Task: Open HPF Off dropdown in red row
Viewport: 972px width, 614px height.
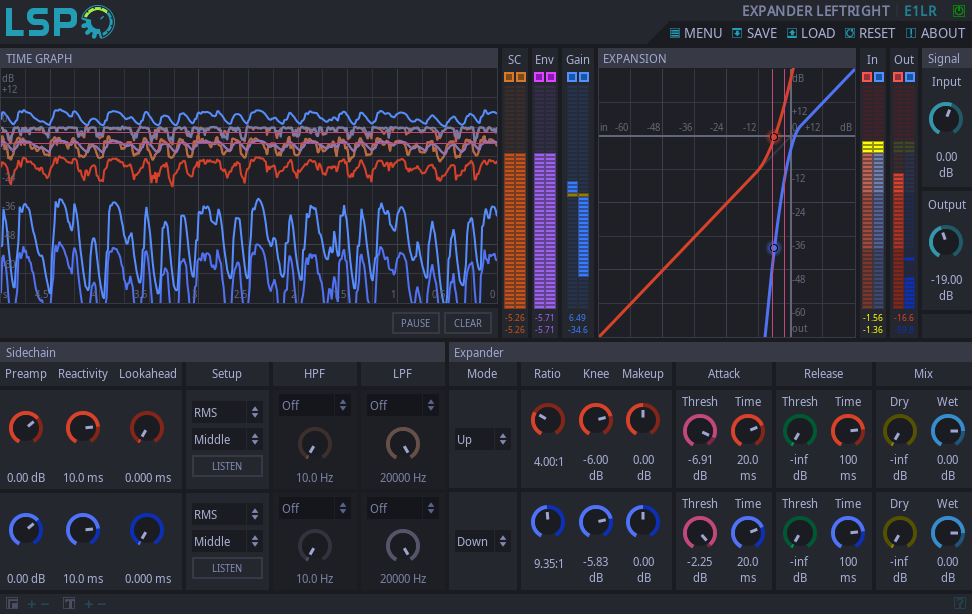Action: tap(314, 405)
